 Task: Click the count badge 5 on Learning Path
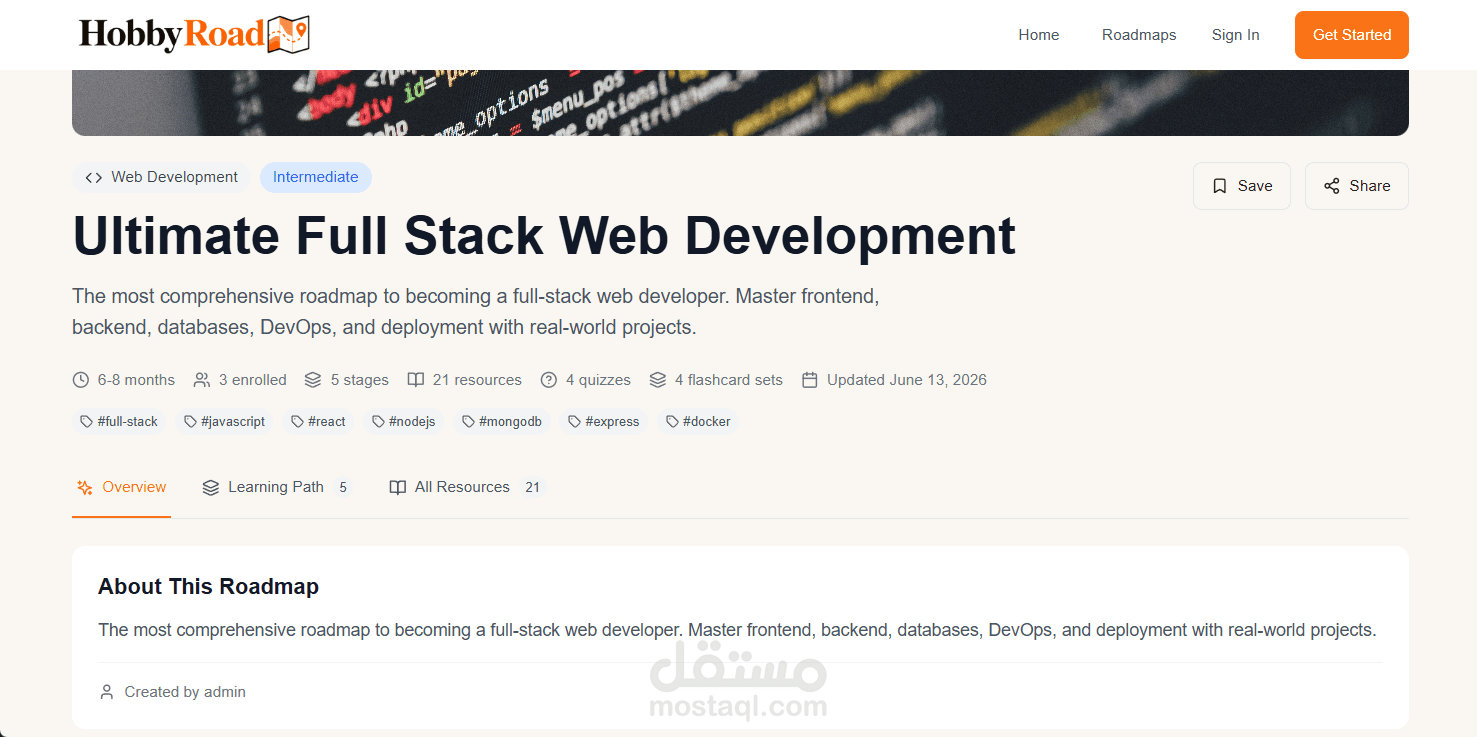(x=343, y=487)
